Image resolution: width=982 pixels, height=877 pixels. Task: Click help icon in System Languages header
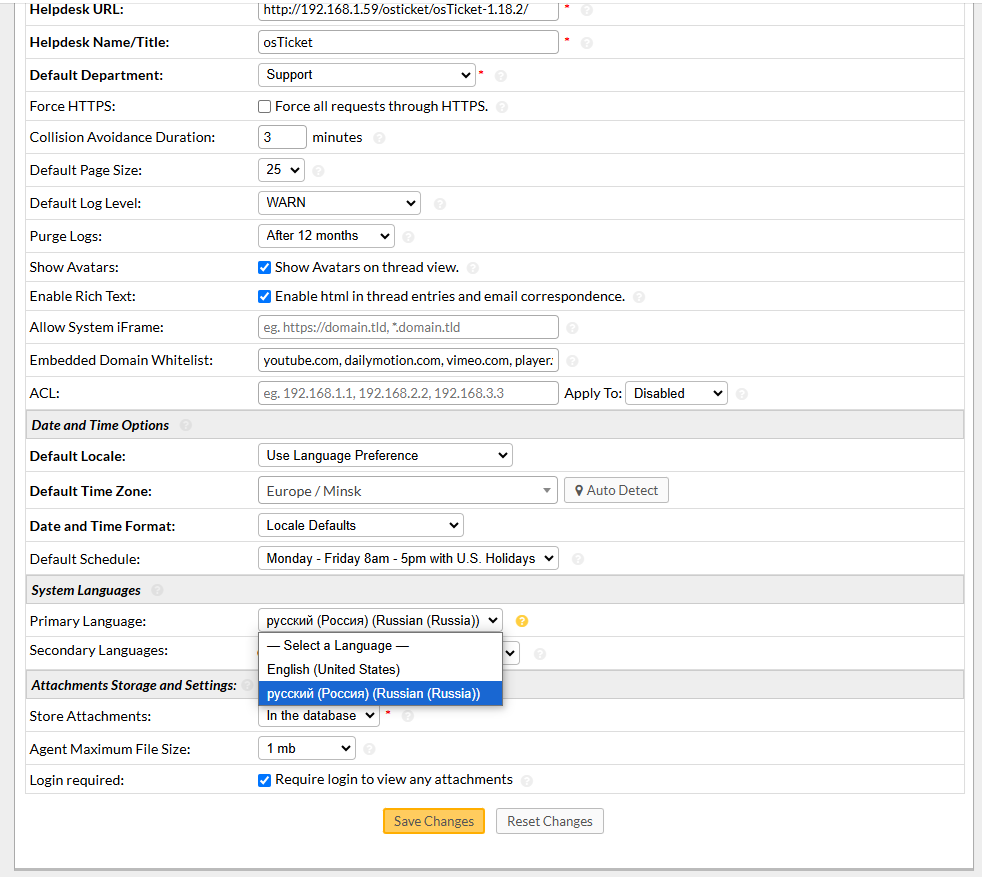click(x=157, y=590)
